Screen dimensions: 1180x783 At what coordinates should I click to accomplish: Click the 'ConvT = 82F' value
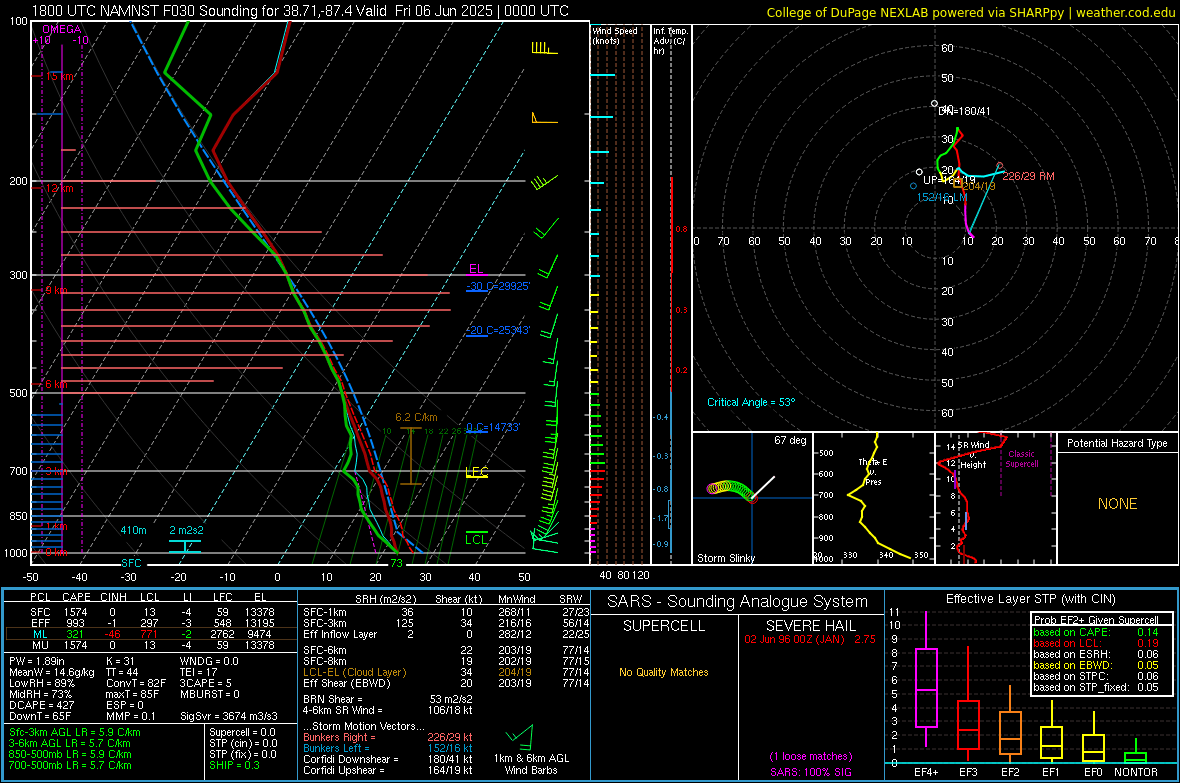135,684
